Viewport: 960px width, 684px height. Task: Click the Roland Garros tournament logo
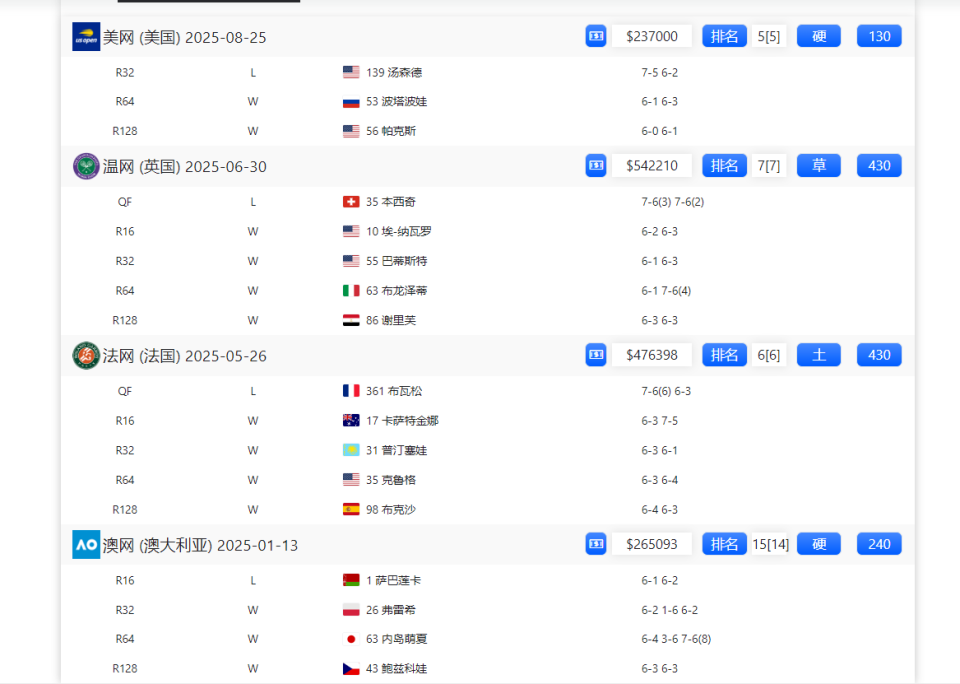pyautogui.click(x=86, y=355)
